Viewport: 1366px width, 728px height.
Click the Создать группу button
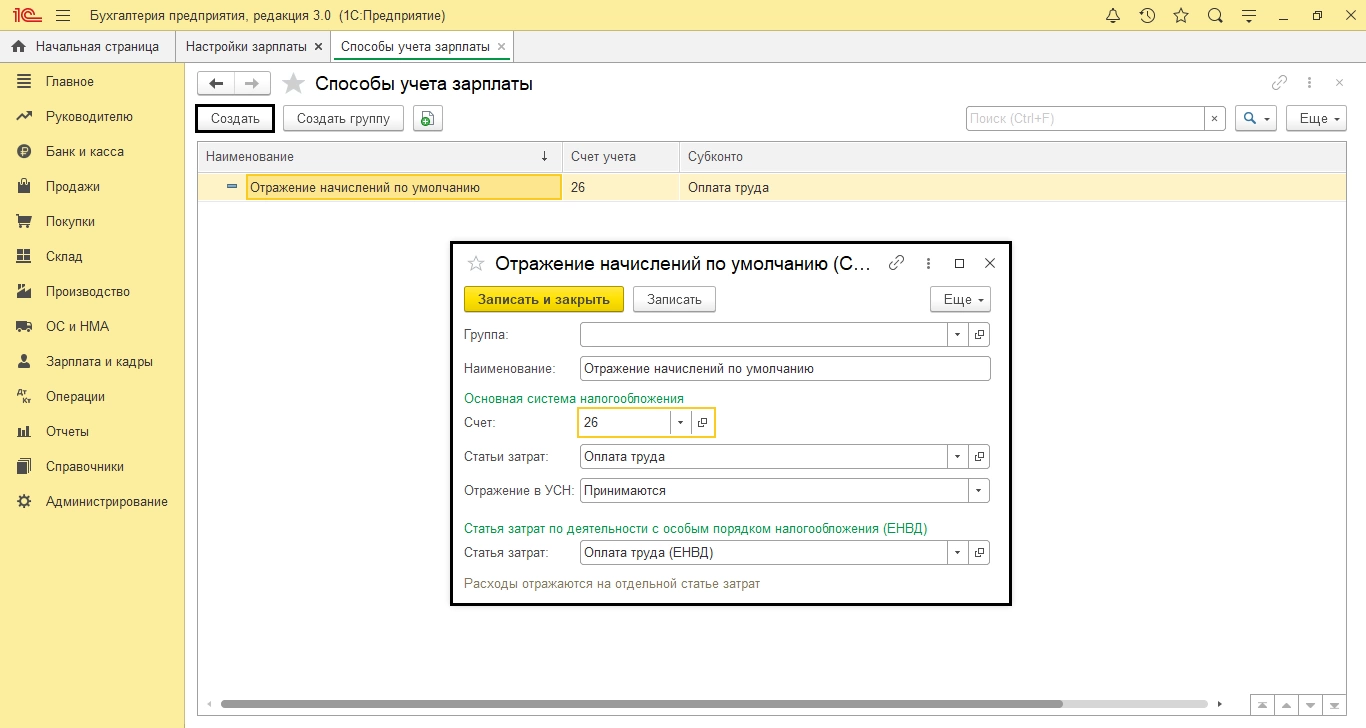pyautogui.click(x=343, y=119)
